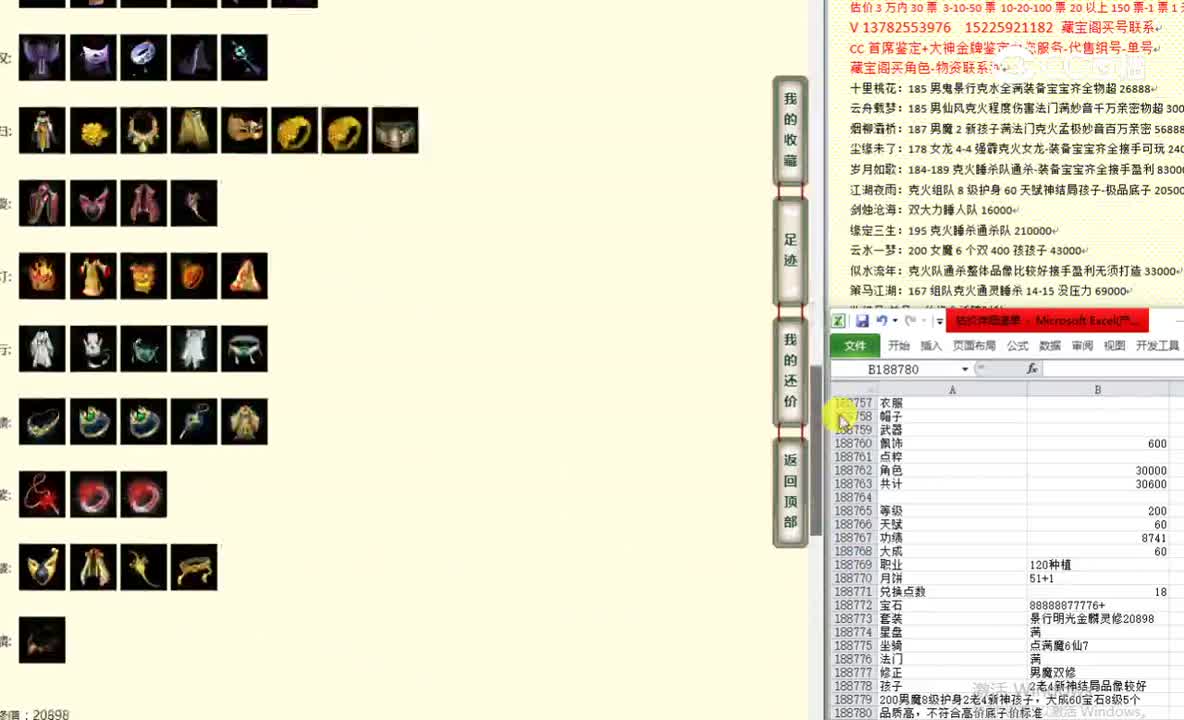Click the cell containing 88888877776+

[1097, 605]
